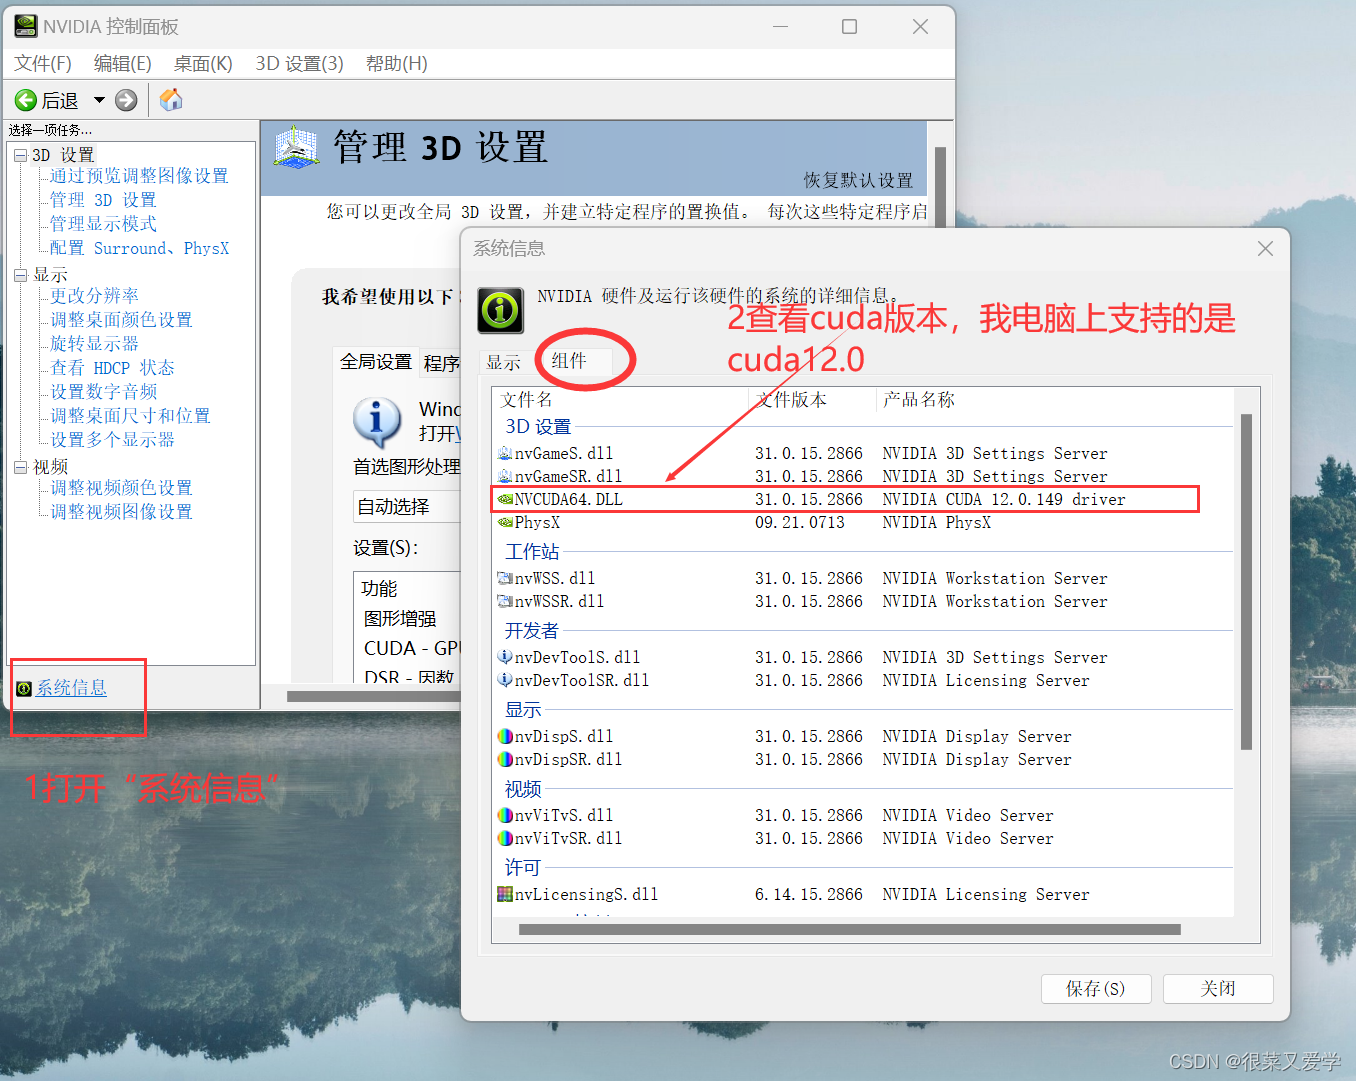Click the nvGameS.dll file icon
Image resolution: width=1356 pixels, height=1081 pixels.
coord(505,453)
